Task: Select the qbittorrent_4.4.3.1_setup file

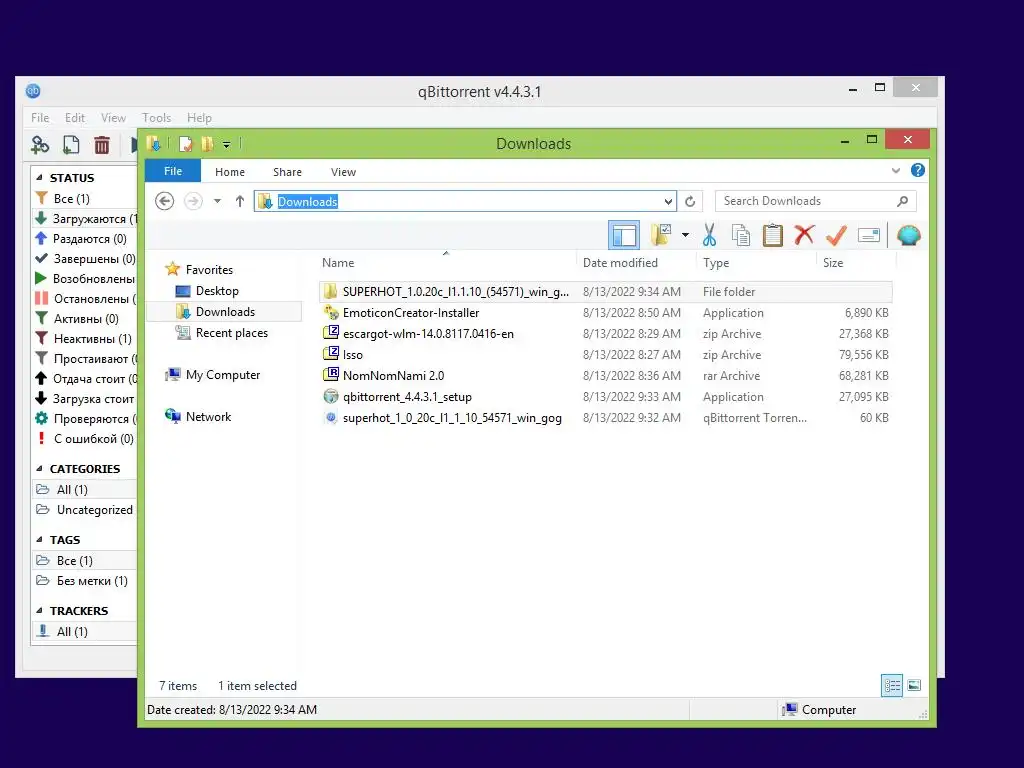Action: (x=605, y=396)
